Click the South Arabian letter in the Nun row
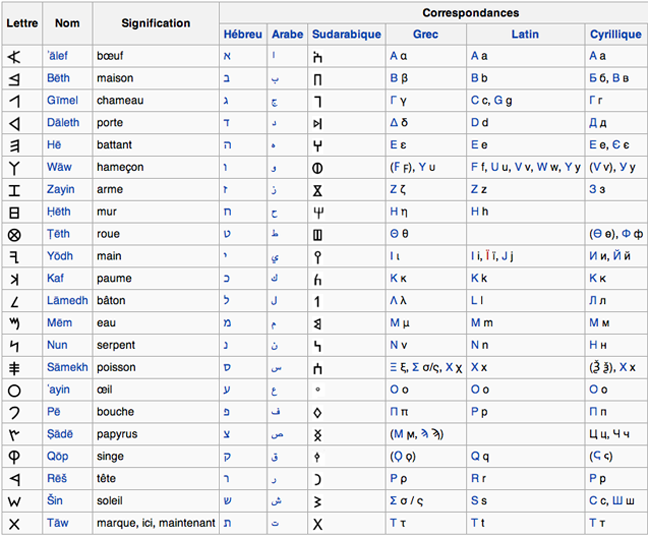 pyautogui.click(x=318, y=345)
